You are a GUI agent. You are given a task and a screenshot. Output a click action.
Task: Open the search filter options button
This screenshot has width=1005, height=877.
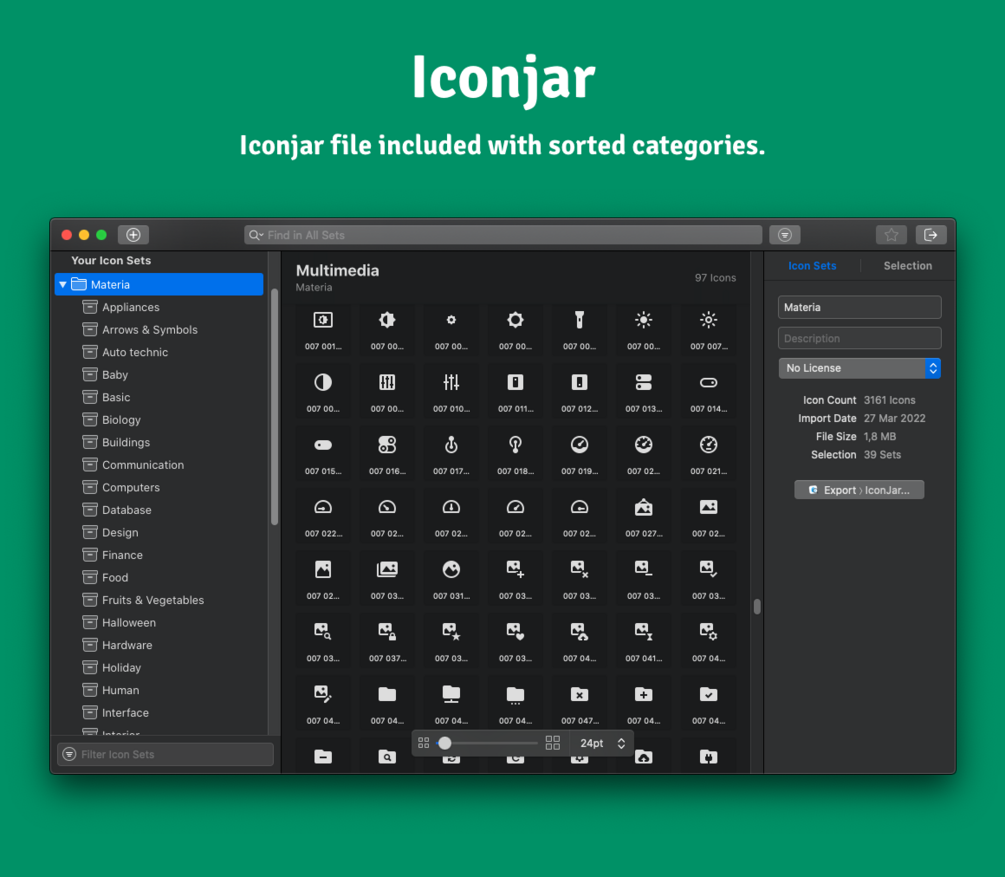coord(785,235)
